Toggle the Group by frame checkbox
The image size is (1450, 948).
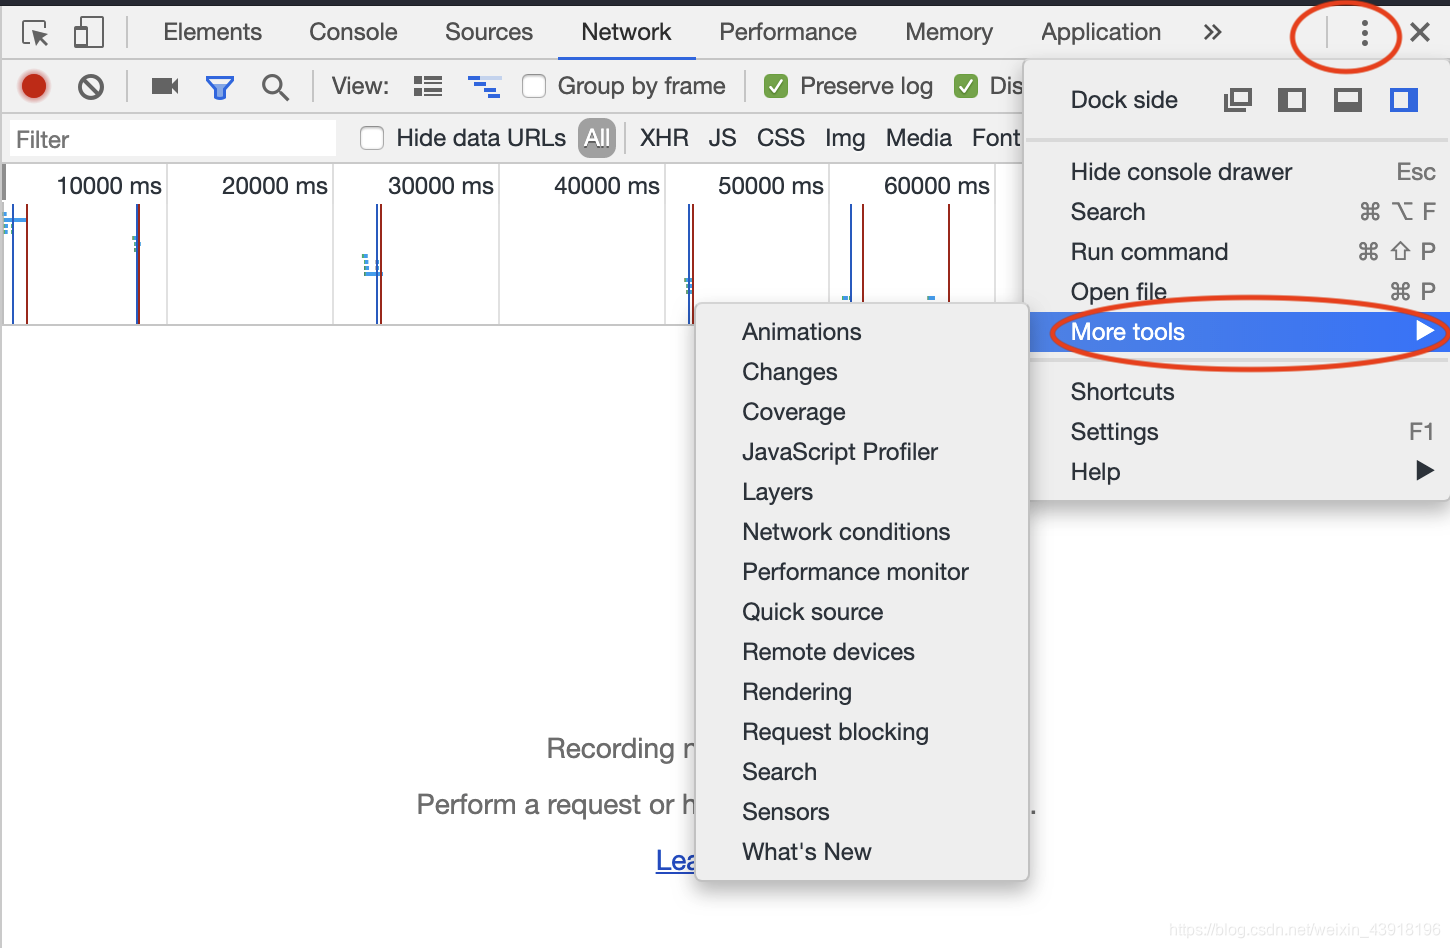534,86
